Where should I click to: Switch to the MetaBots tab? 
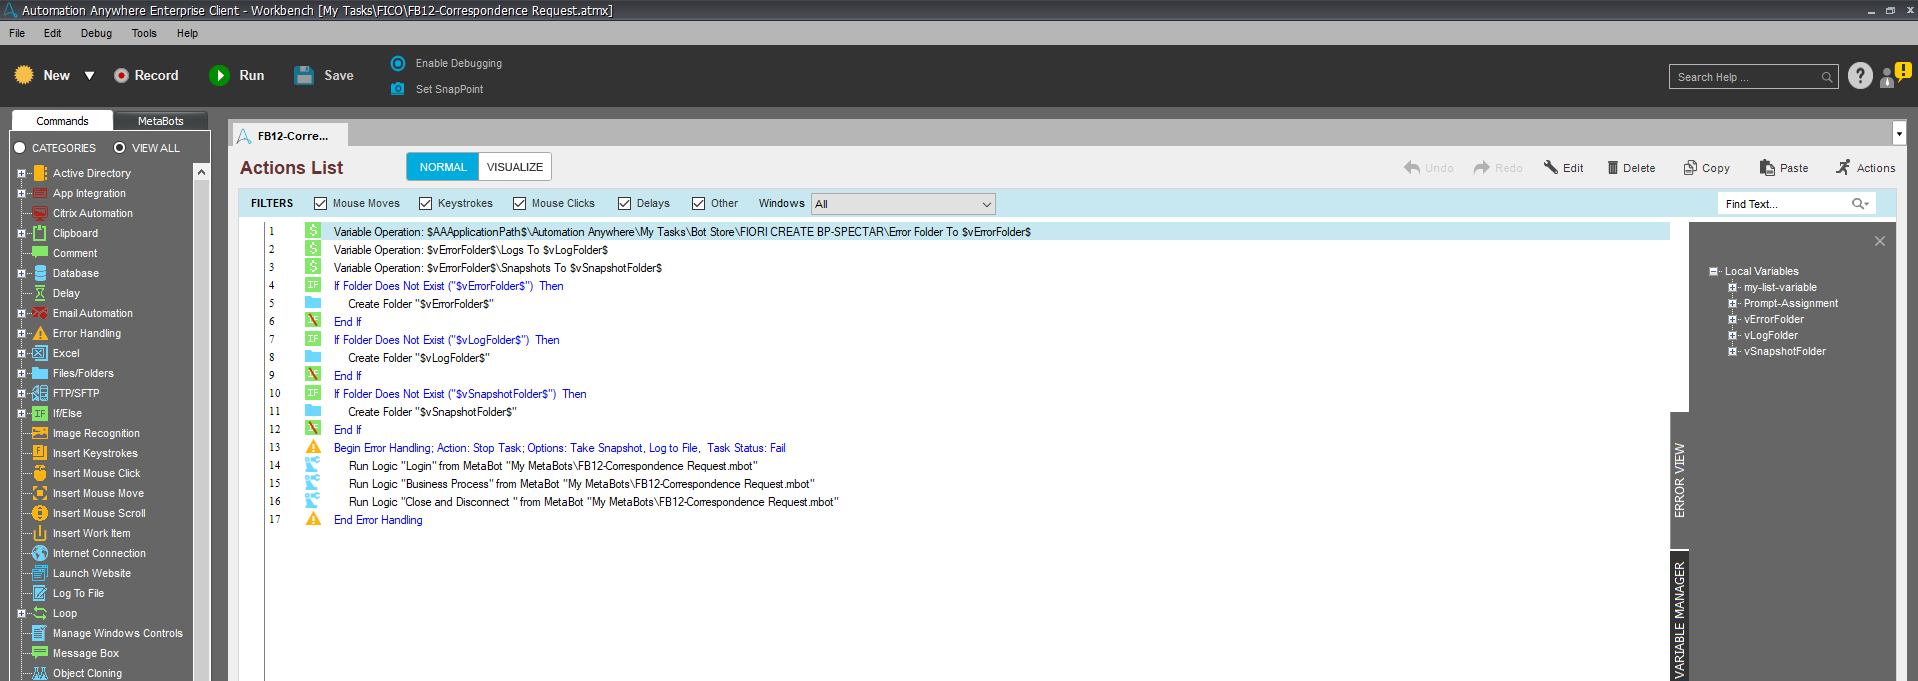click(160, 121)
